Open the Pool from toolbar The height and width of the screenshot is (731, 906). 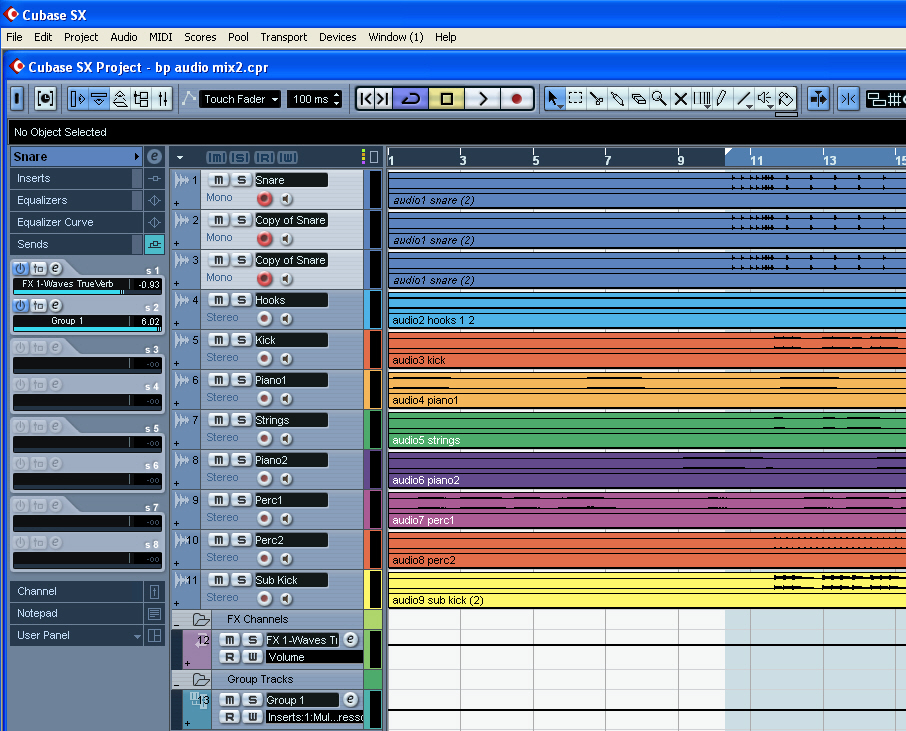142,99
